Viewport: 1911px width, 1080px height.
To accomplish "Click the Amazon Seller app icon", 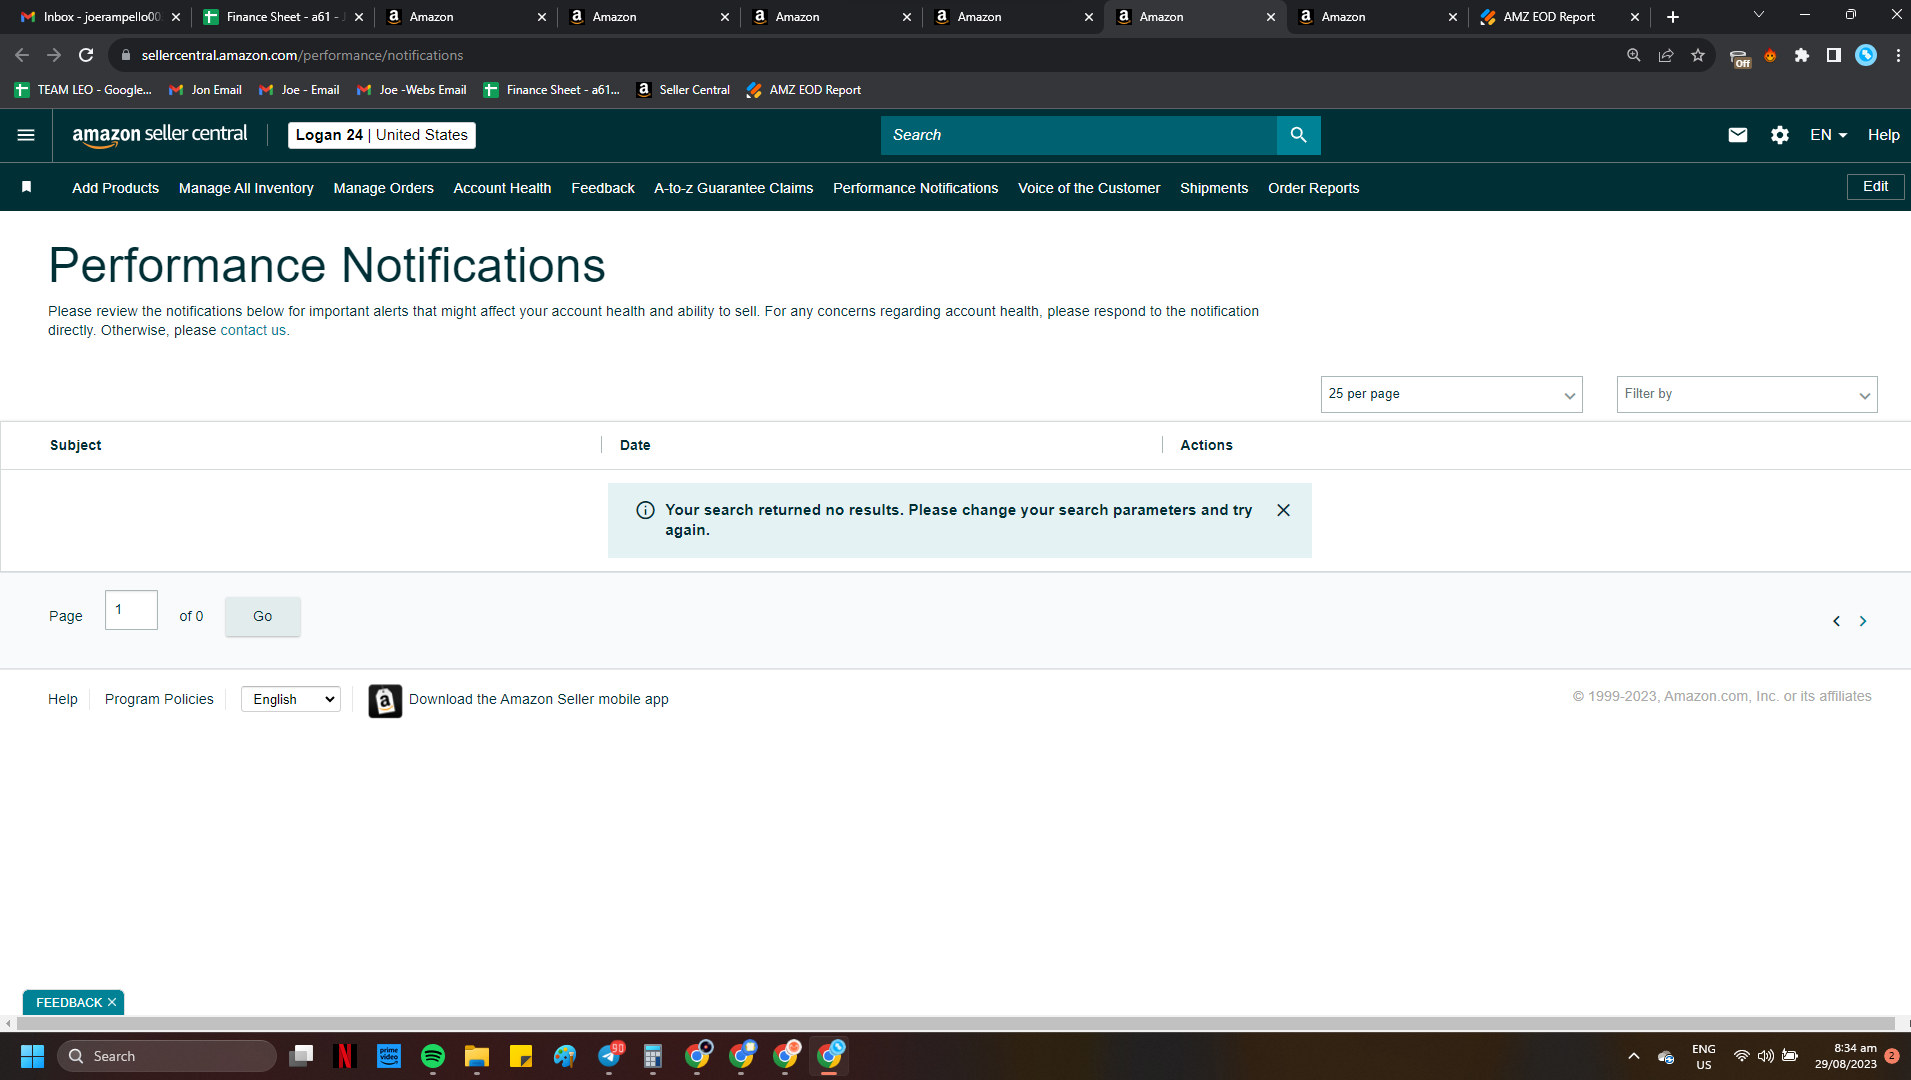I will (x=385, y=700).
